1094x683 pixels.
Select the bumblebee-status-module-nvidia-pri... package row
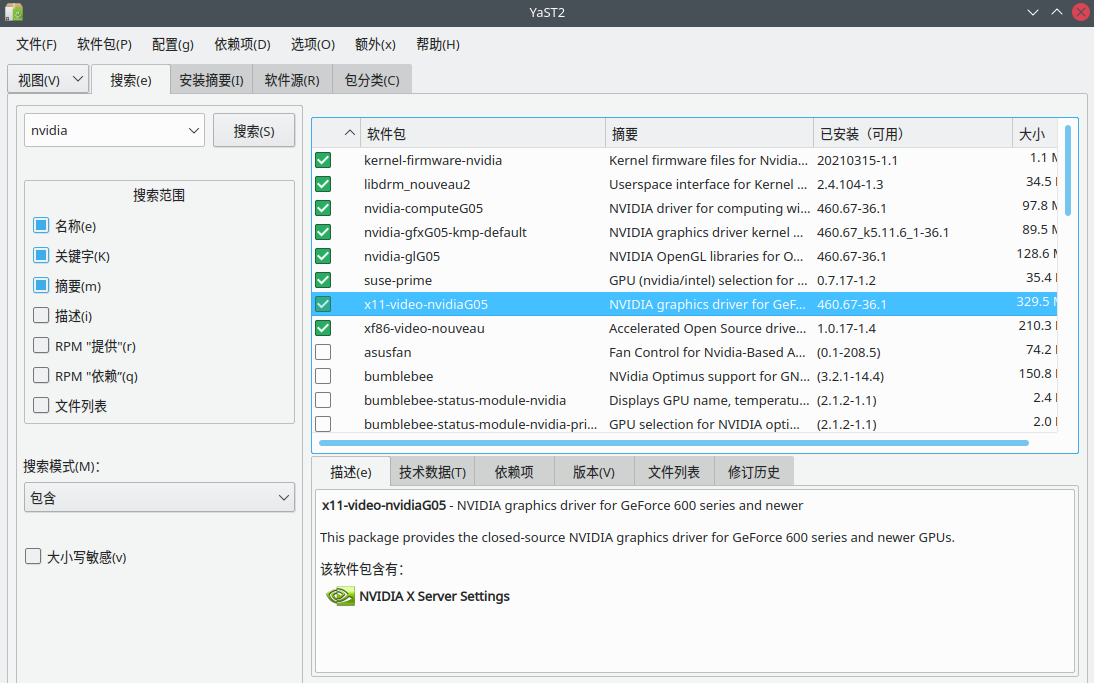684,424
